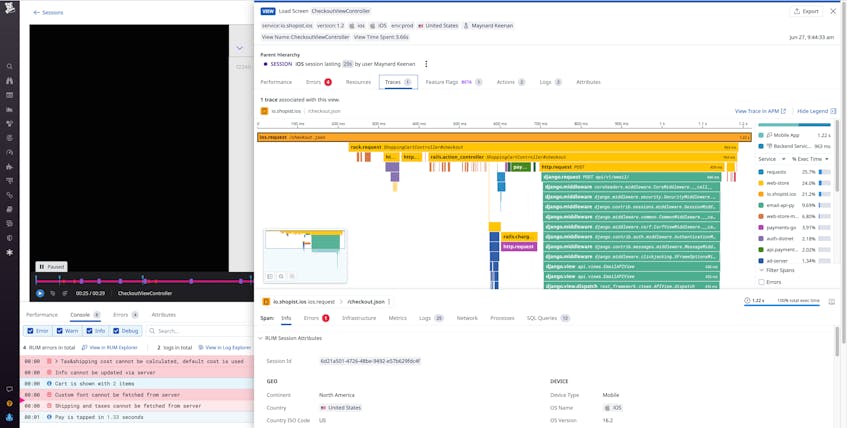Click the panel layout icon beside exec time
This screenshot has width=847, height=428.
(832, 301)
